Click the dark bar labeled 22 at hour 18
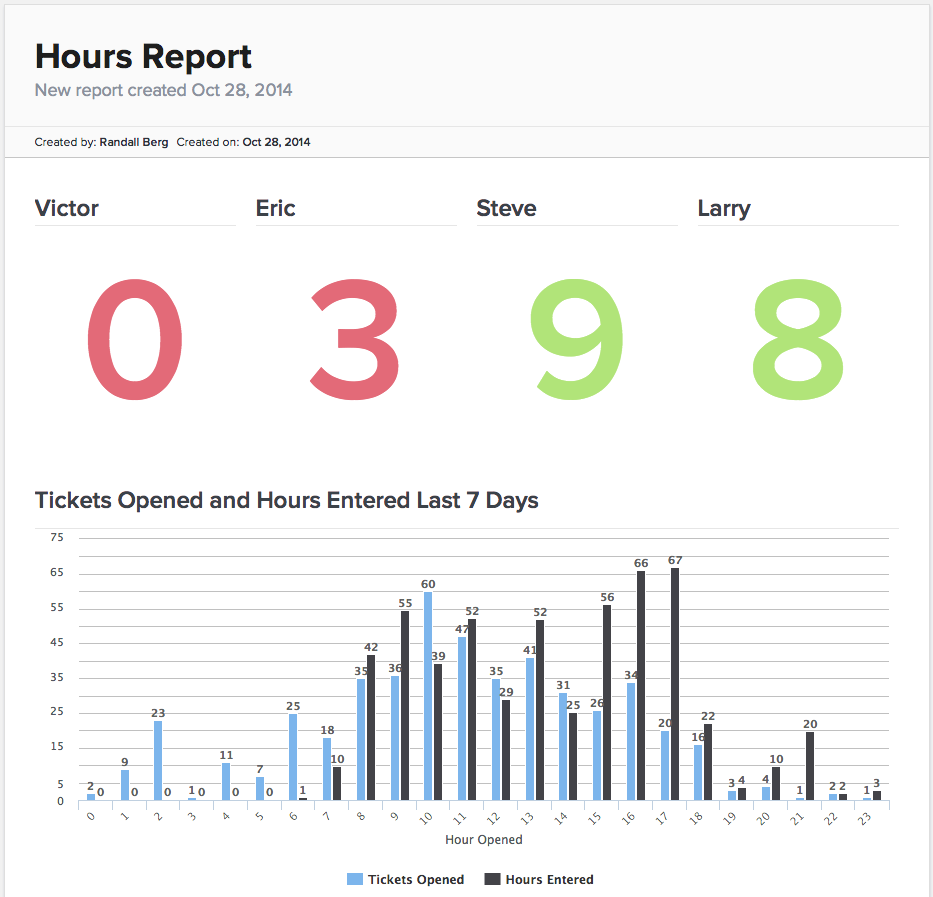Screen dimensions: 933x897 (x=708, y=762)
